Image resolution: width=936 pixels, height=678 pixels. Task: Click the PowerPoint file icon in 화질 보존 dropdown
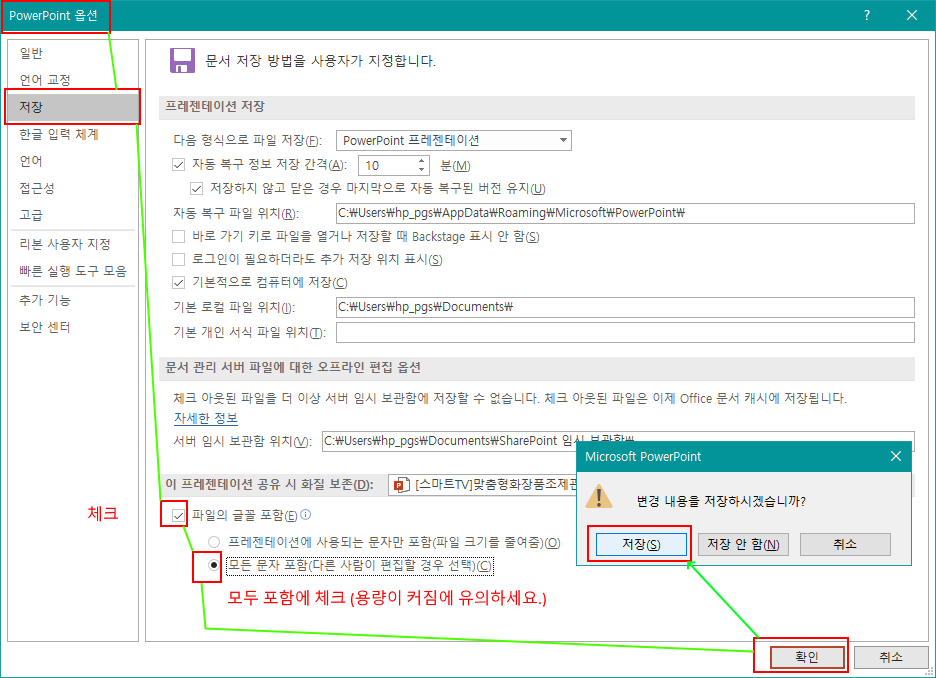point(401,485)
